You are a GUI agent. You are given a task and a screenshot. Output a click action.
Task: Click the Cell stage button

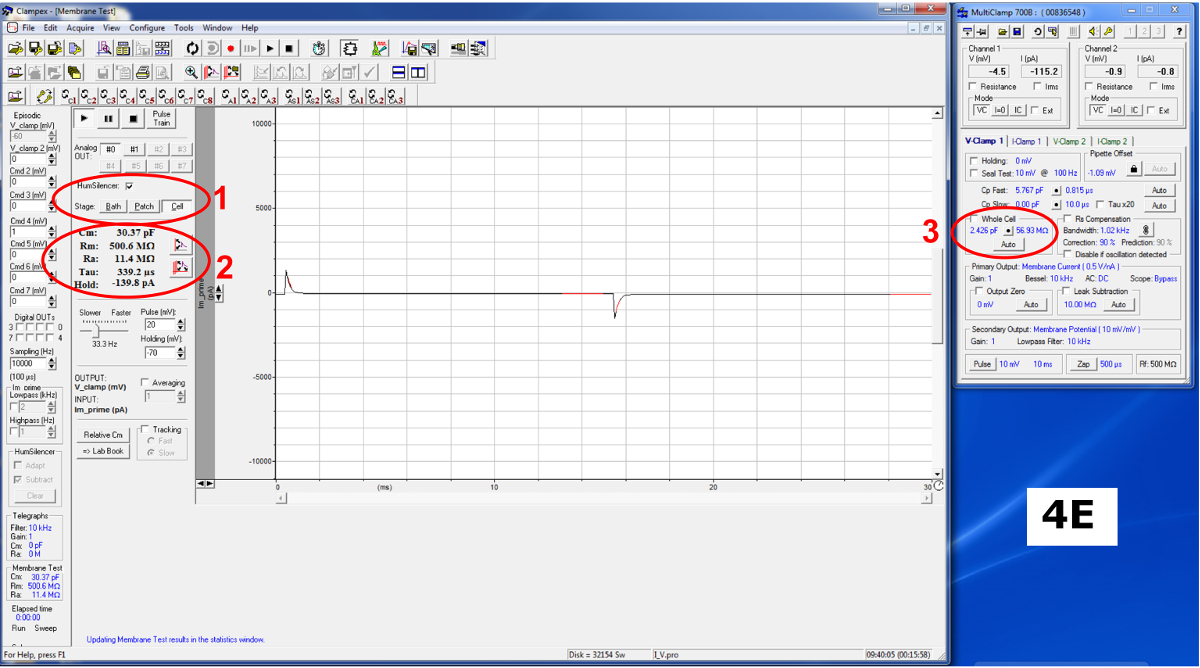177,207
